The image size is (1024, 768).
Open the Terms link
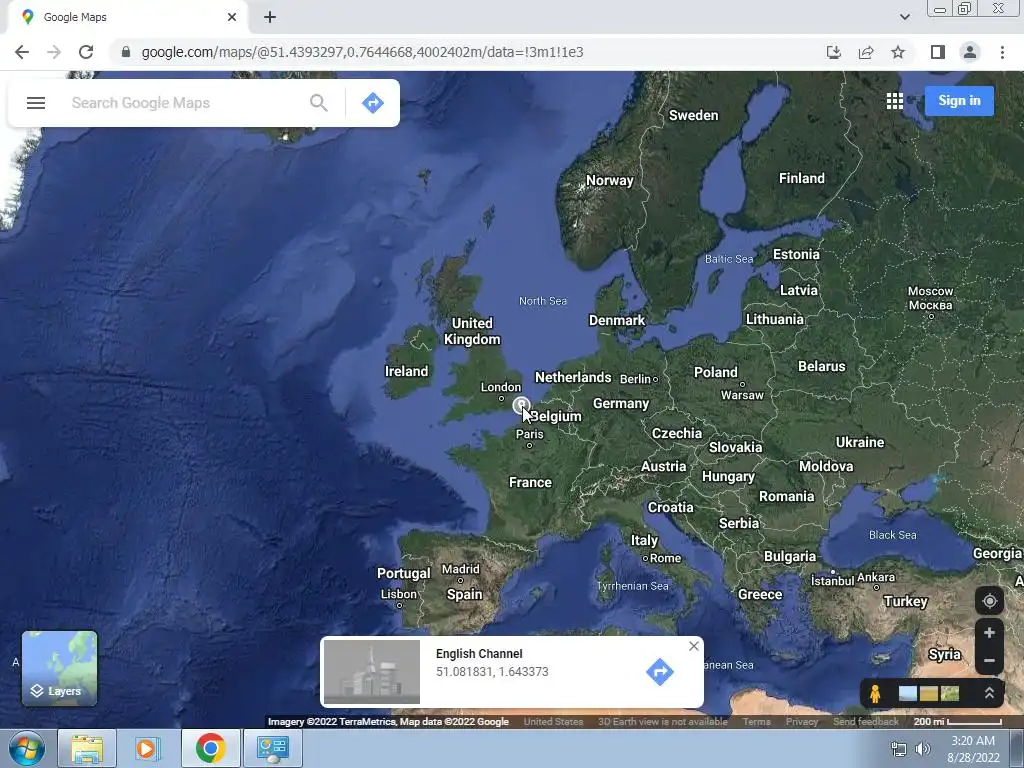click(x=756, y=722)
